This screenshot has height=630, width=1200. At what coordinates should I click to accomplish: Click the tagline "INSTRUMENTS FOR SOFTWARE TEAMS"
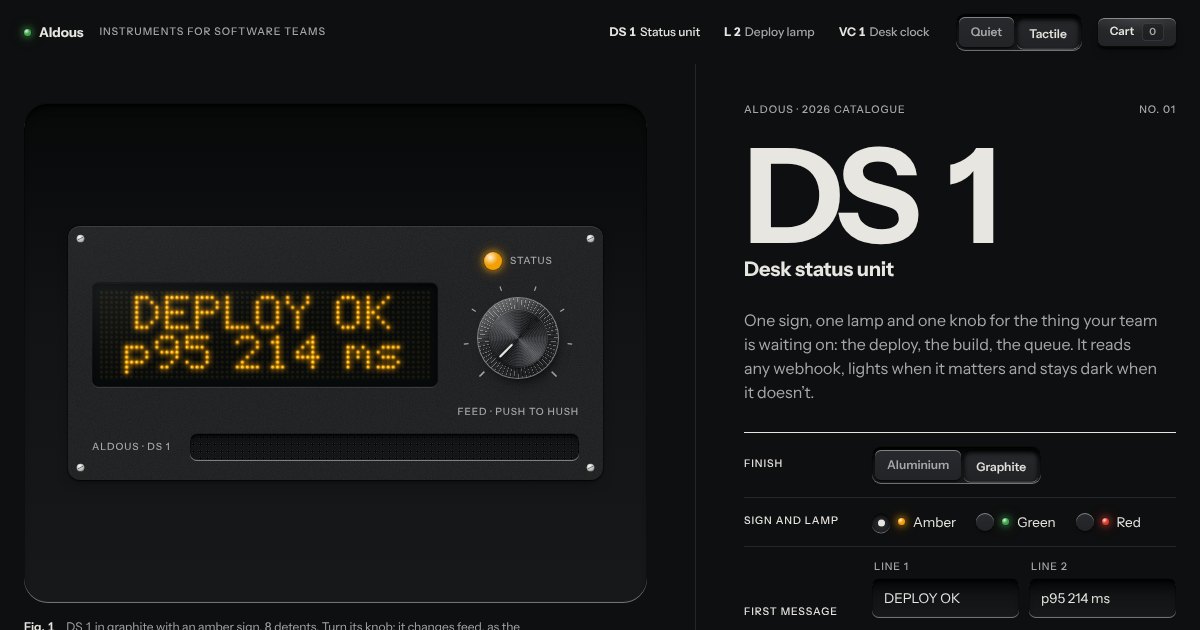pyautogui.click(x=212, y=32)
